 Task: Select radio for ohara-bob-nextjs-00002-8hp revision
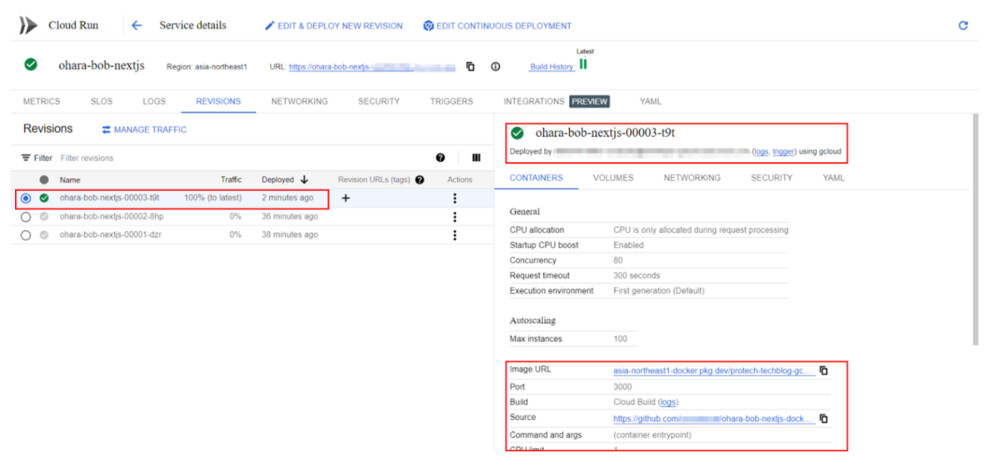tap(26, 217)
